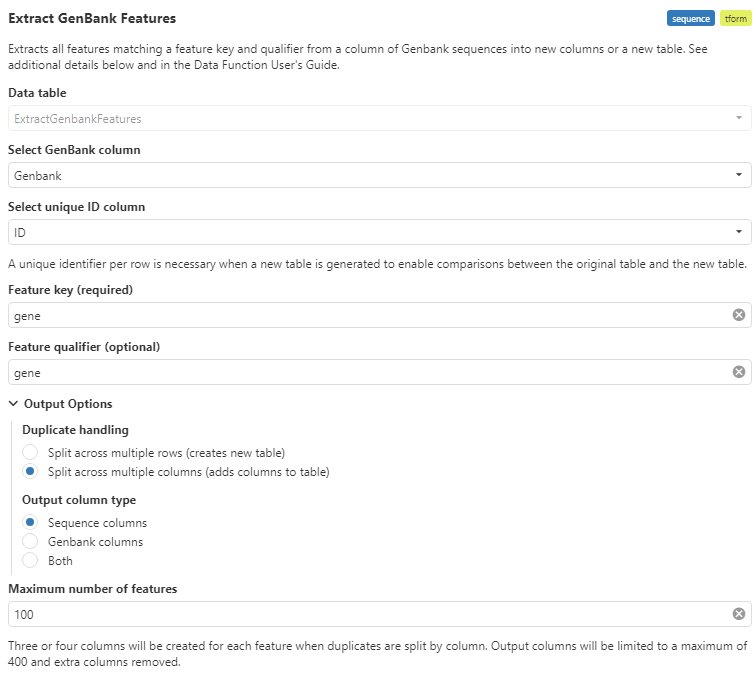This screenshot has height=680, width=756.
Task: Click inside the Feature key input
Action: [370, 315]
